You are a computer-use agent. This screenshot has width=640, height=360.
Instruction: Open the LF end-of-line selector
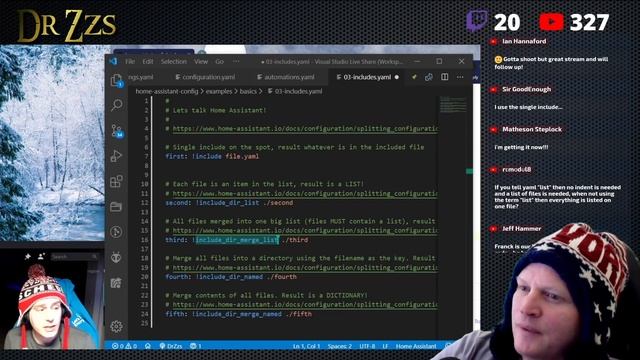coord(385,346)
